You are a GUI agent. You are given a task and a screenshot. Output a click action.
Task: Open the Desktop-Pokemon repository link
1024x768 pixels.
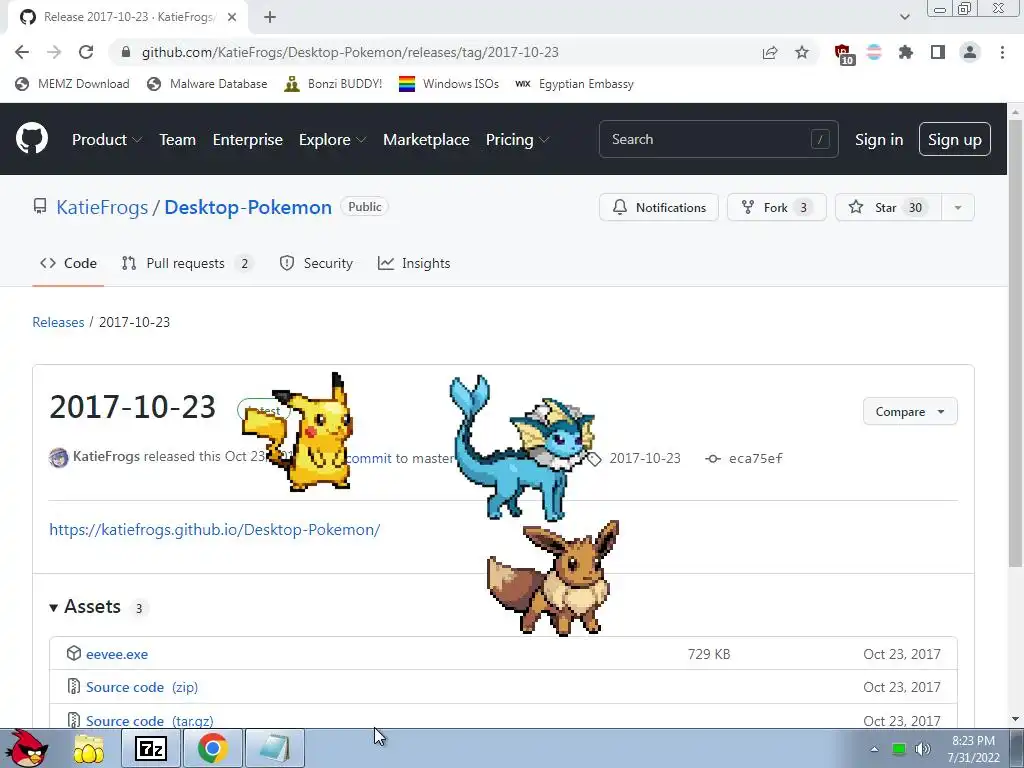coord(248,207)
